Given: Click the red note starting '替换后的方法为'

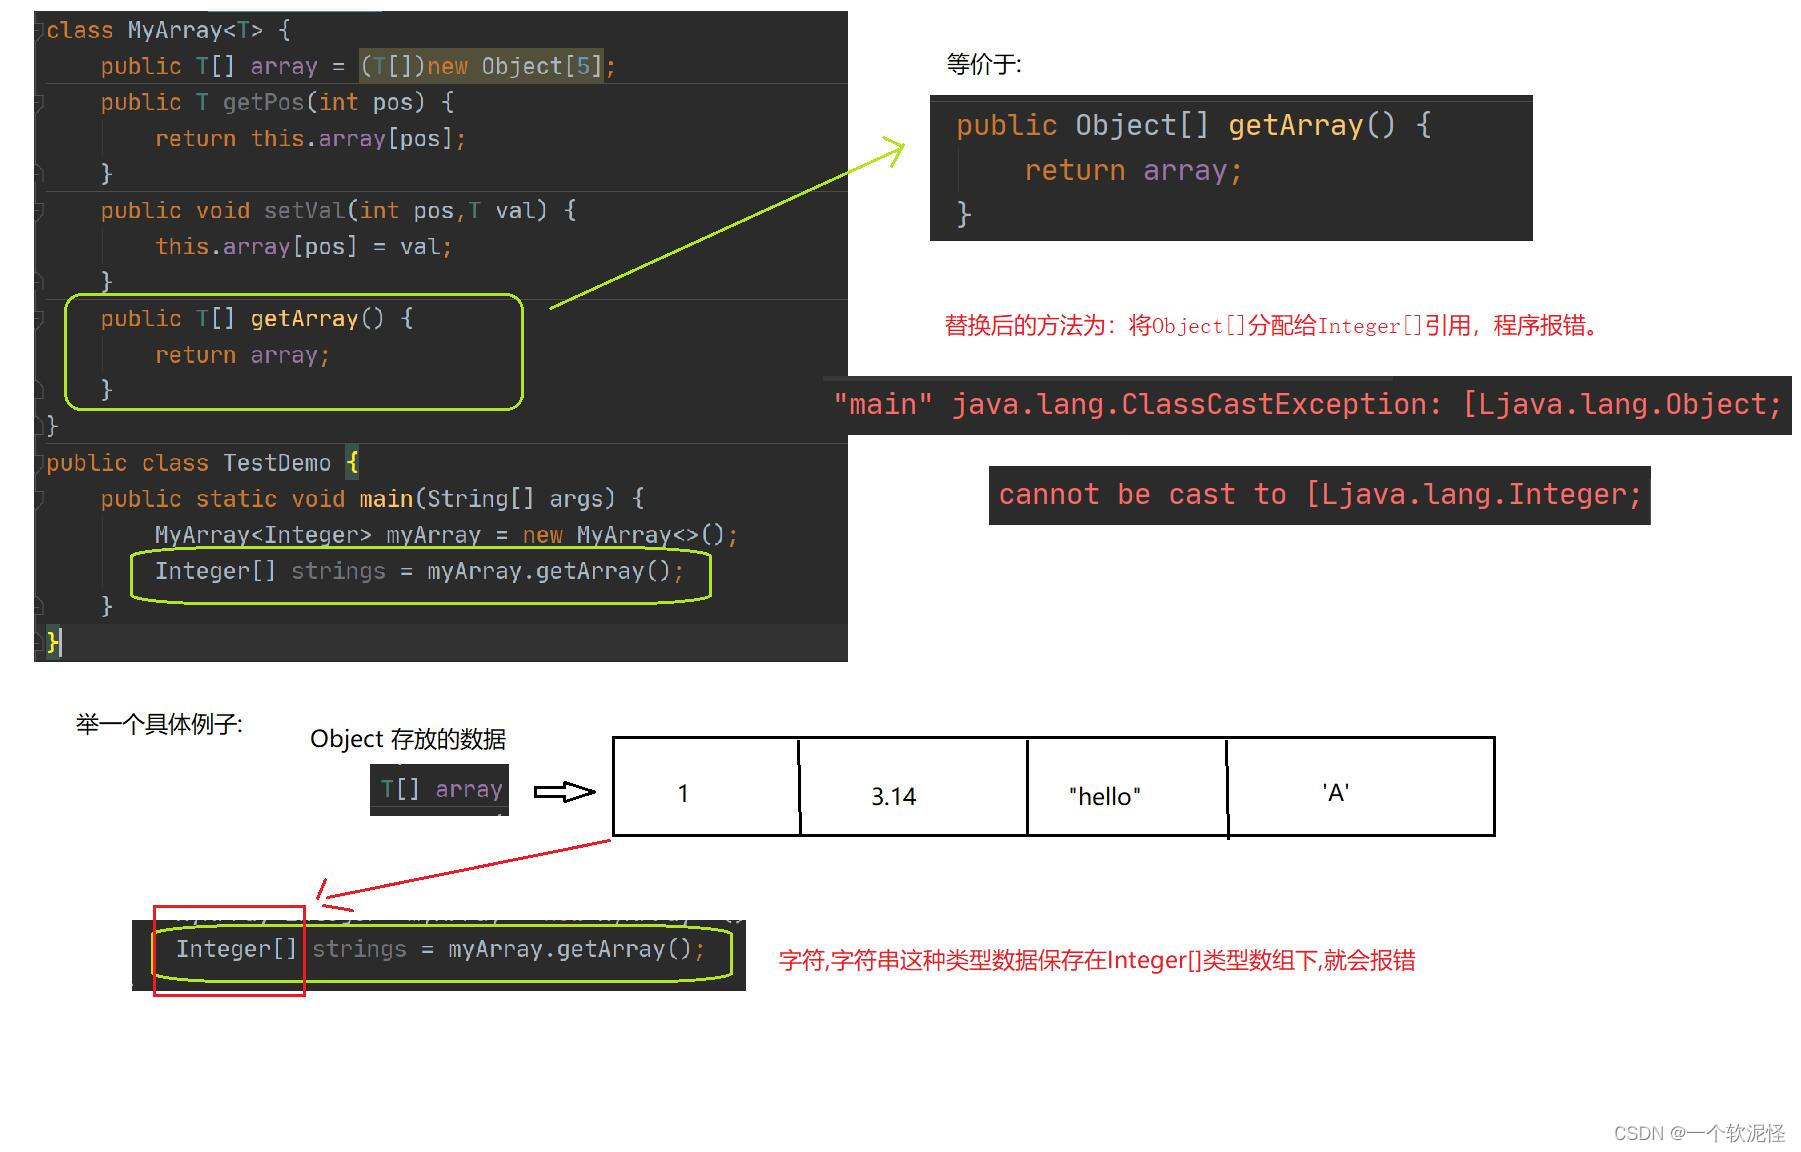Looking at the screenshot, I should click(x=1272, y=325).
